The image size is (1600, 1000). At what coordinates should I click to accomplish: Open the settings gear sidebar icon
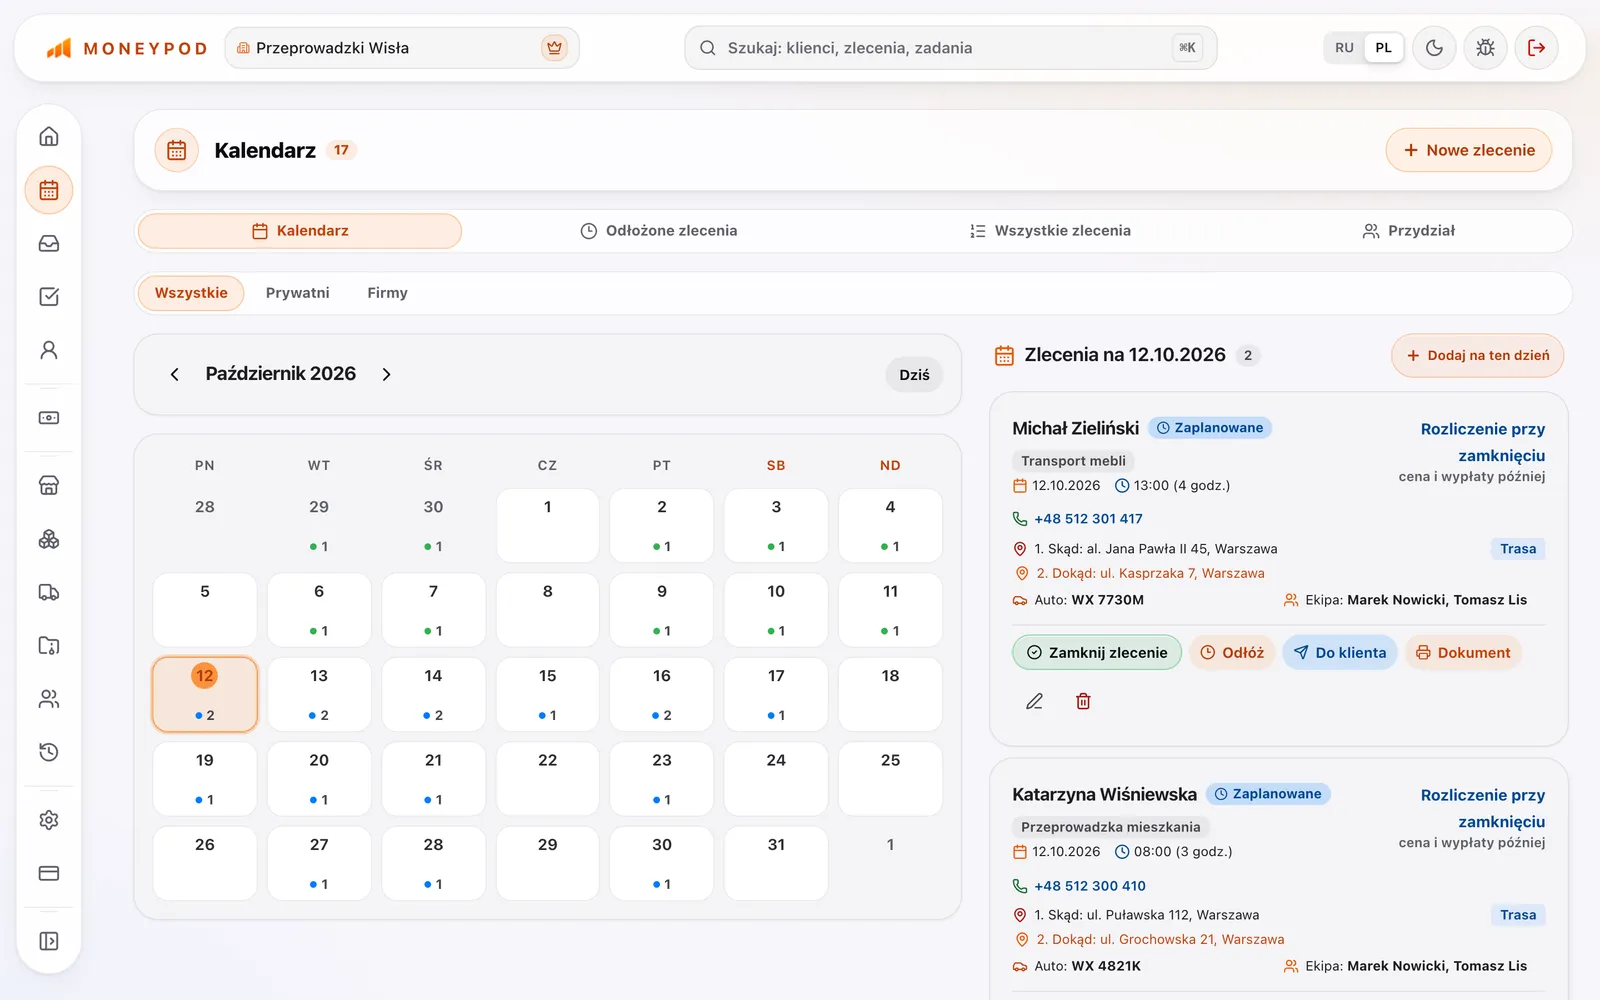[x=49, y=820]
